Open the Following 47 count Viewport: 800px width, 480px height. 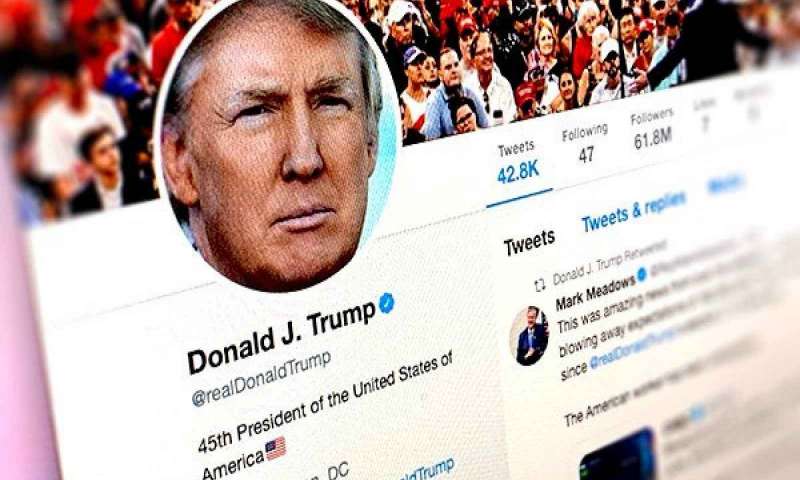[585, 143]
